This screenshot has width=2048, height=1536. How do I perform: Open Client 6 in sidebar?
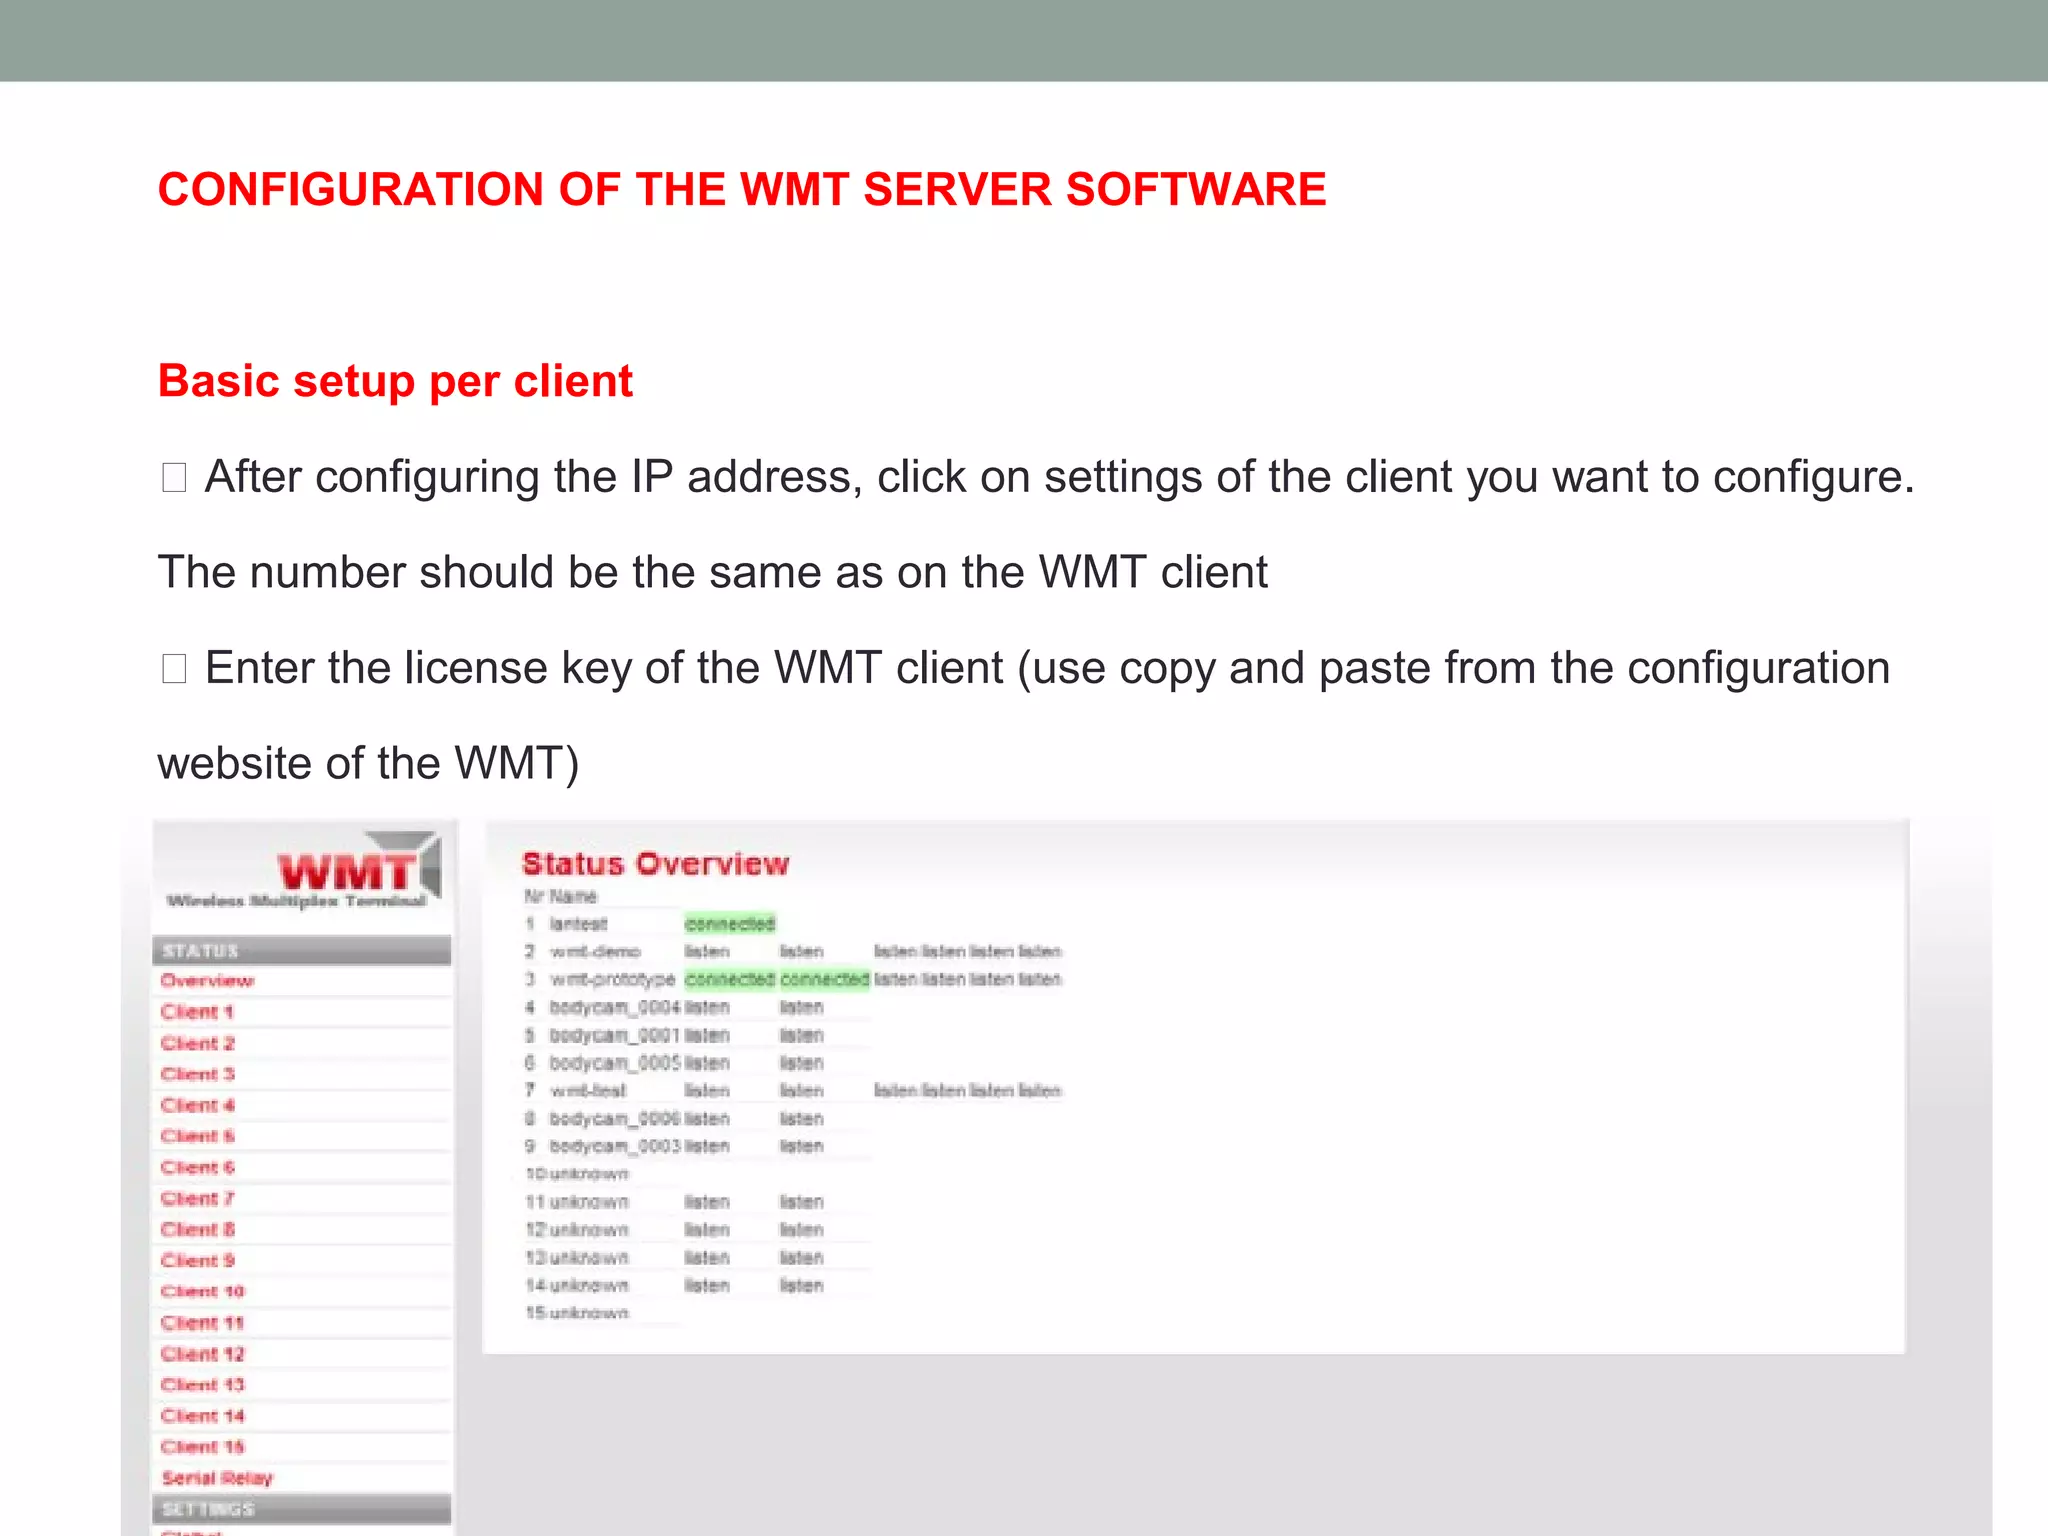click(197, 1166)
